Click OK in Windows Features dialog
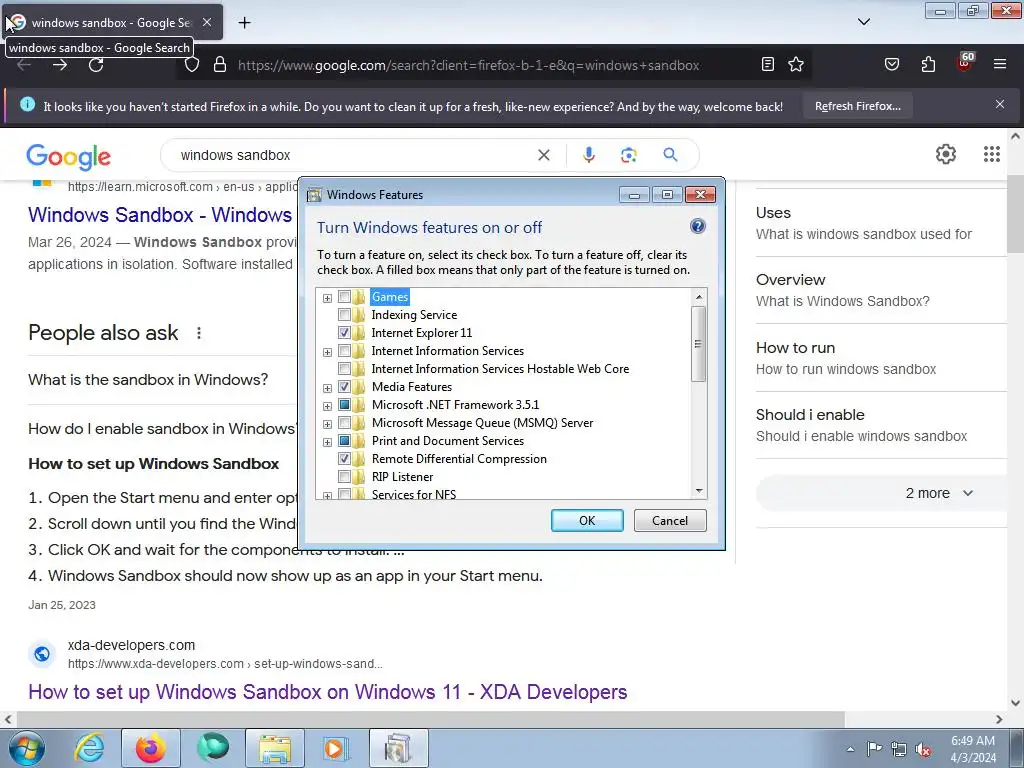Viewport: 1024px width, 768px height. [587, 520]
